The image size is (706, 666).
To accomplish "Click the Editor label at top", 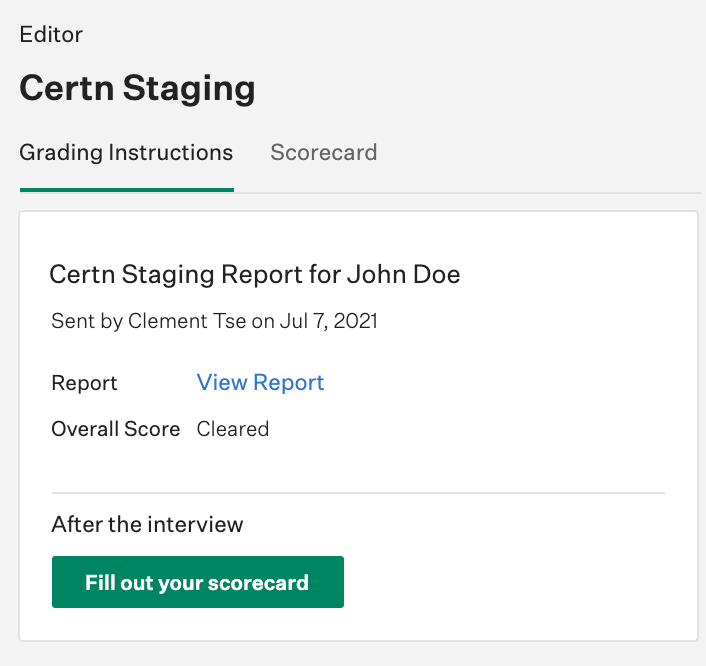I will pos(51,35).
